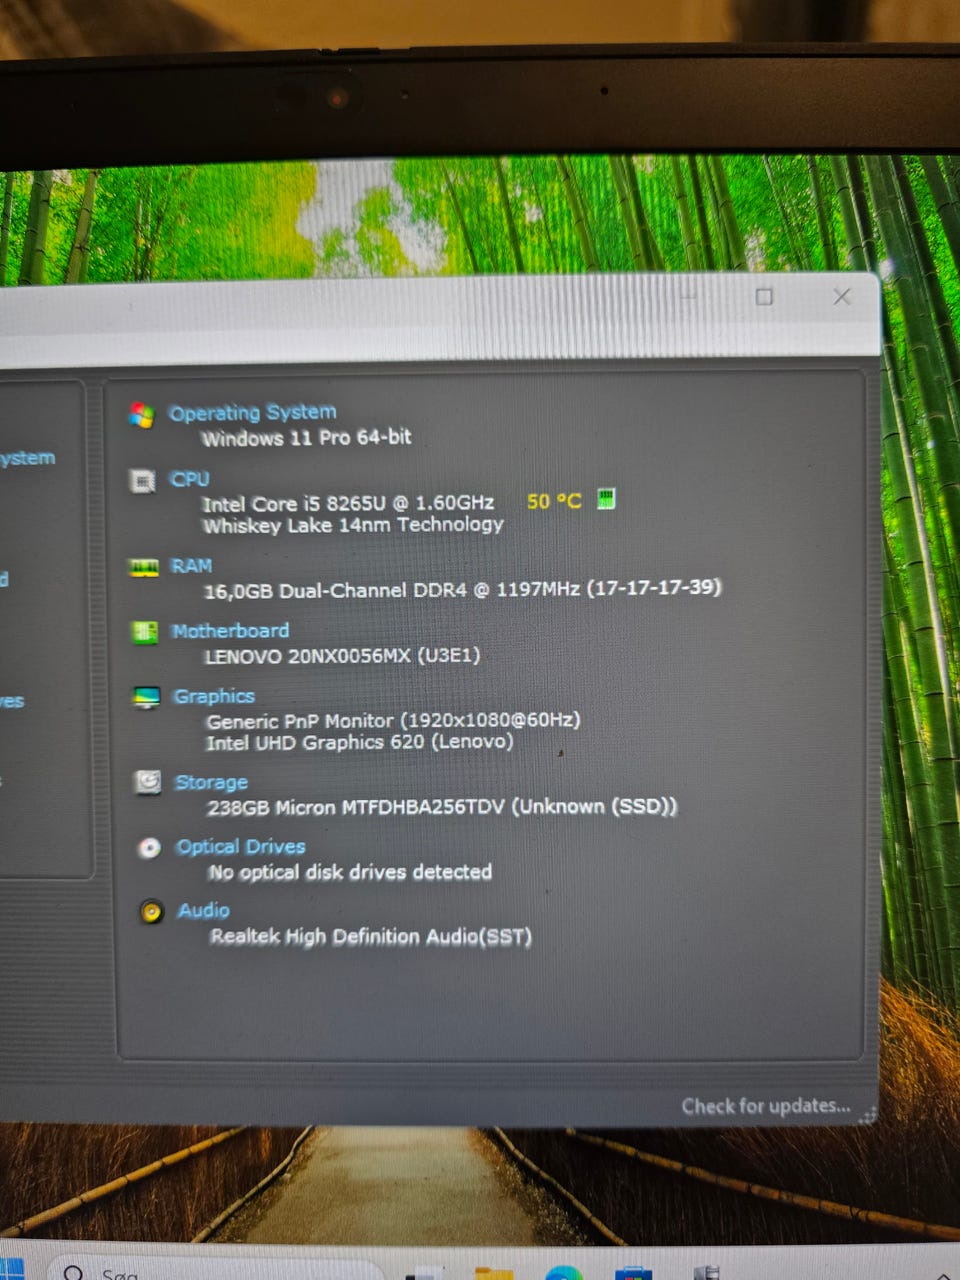Screen dimensions: 960x1280
Task: Click the green Motherboard icon
Action: pyautogui.click(x=145, y=632)
